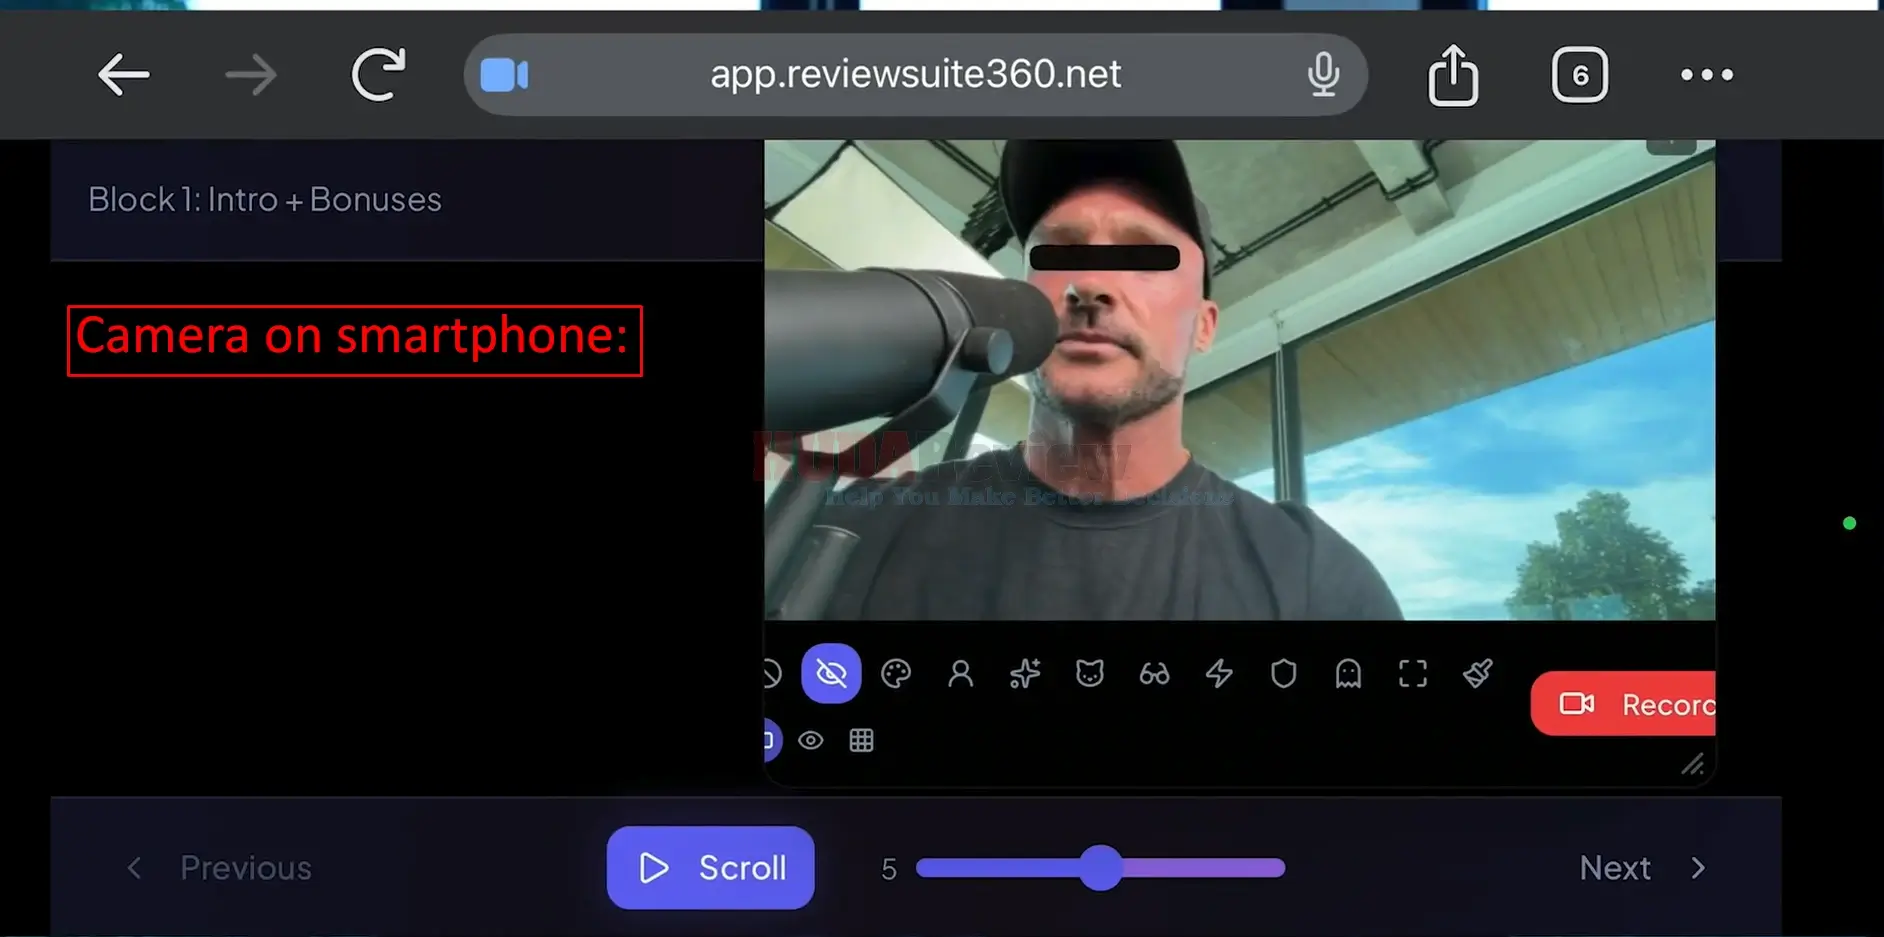Open the Share menu
1884x937 pixels.
(x=1453, y=74)
